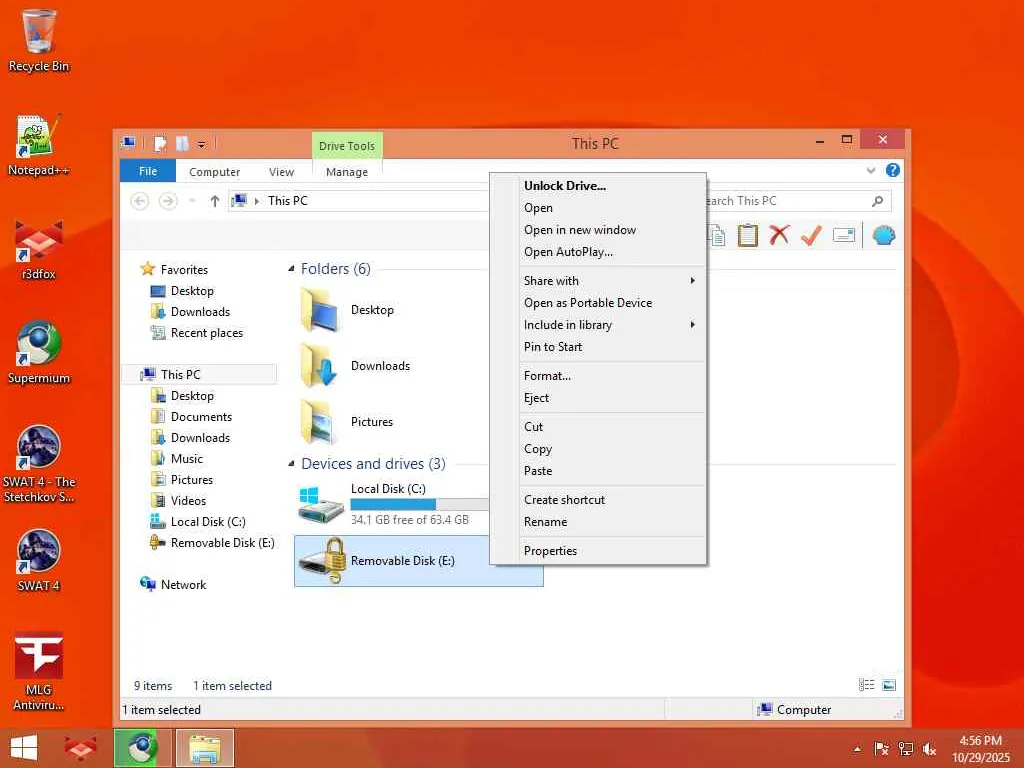Click the search magnifier icon
Viewport: 1024px width, 768px height.
(878, 200)
